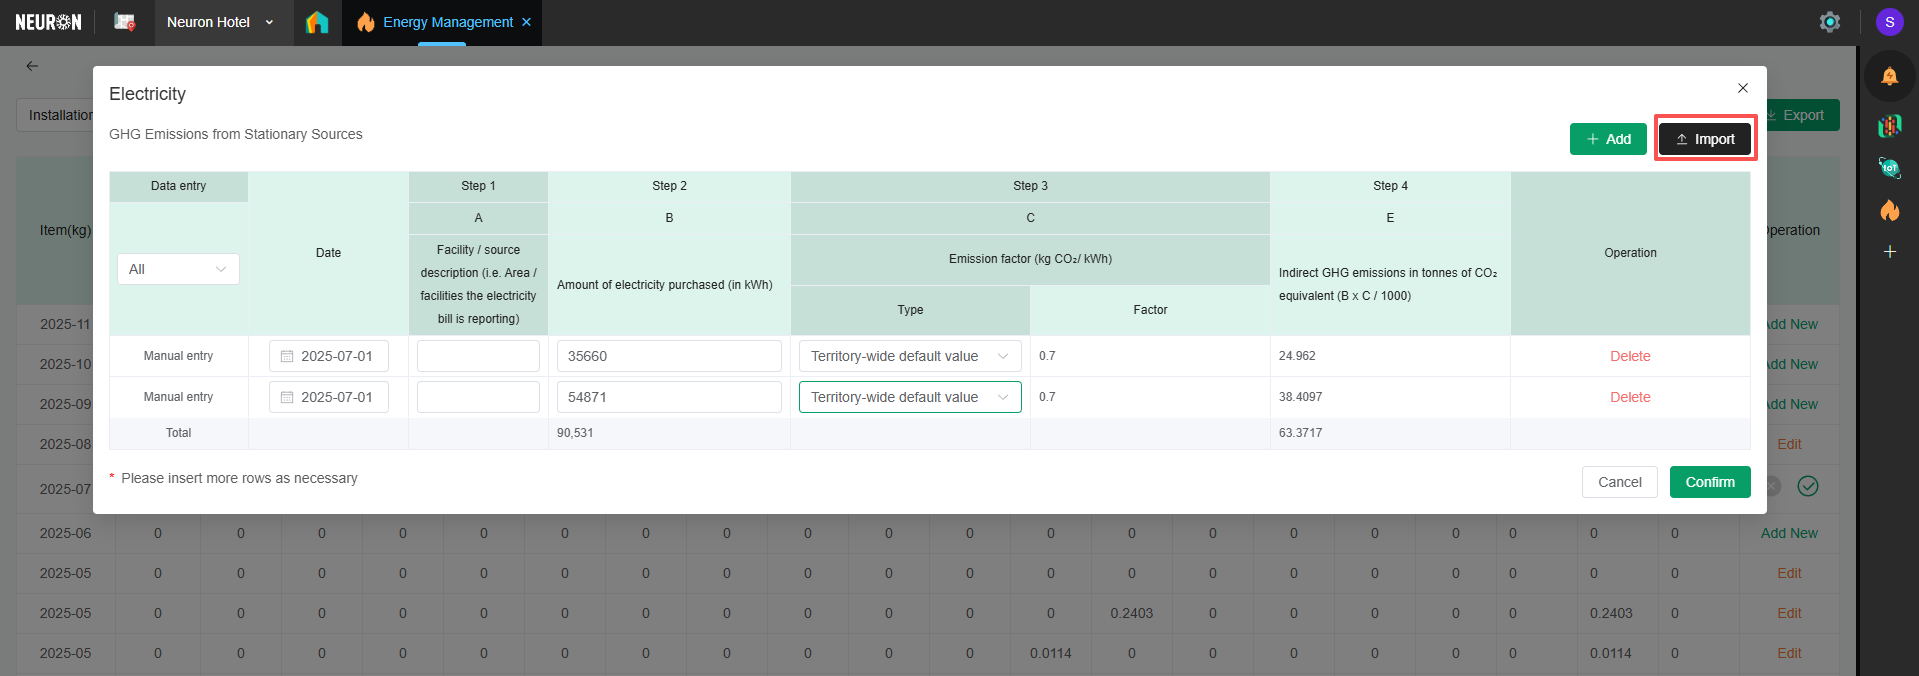Image resolution: width=1919 pixels, height=676 pixels.
Task: Open the first row date picker
Action: [x=328, y=356]
